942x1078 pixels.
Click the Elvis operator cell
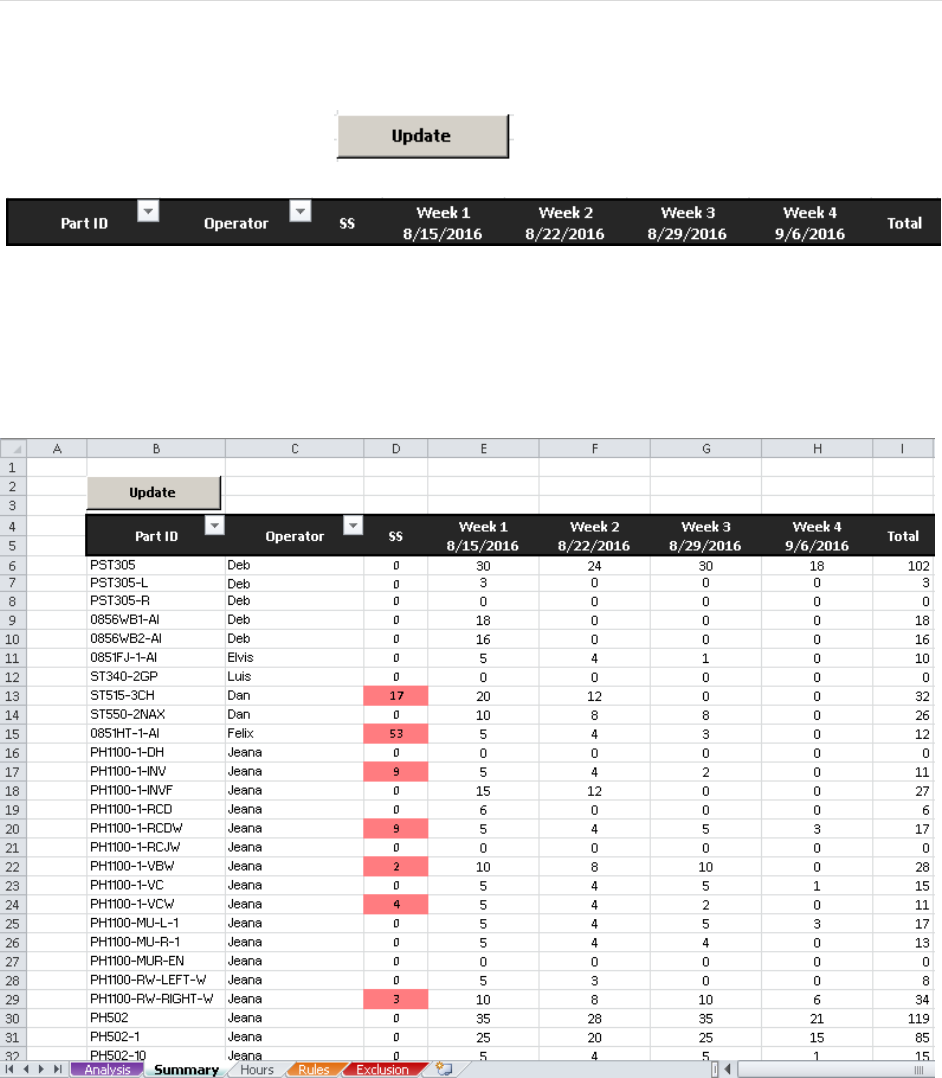294,658
